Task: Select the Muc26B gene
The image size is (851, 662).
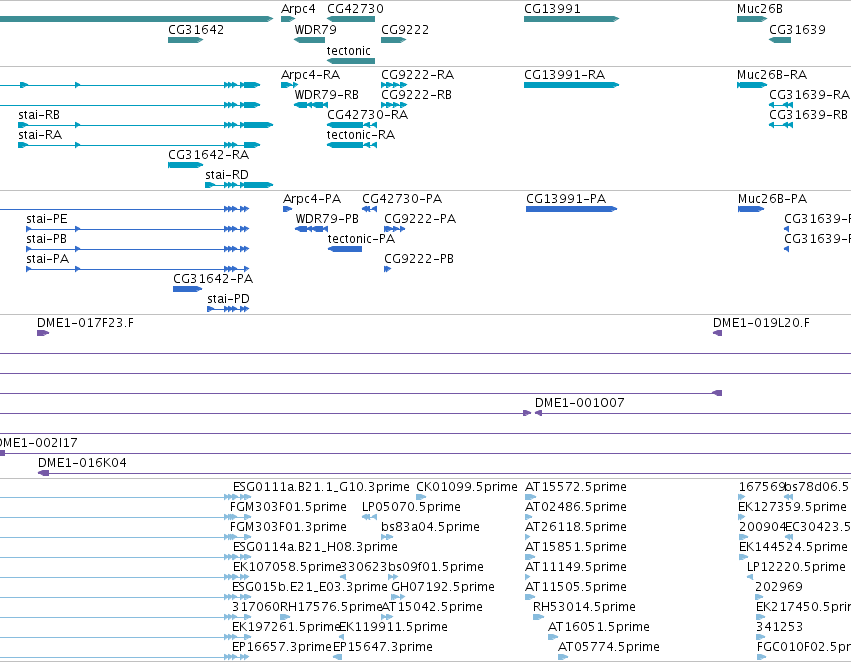Action: click(752, 19)
